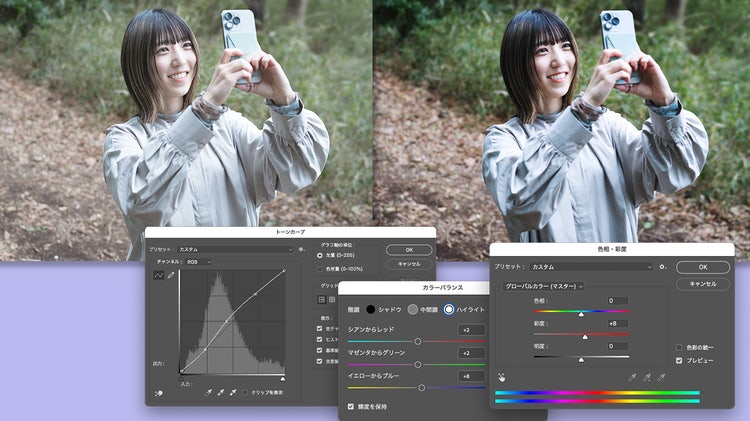Open the Hue/Saturation preset options gear
The width and height of the screenshot is (750, 421).
point(662,267)
